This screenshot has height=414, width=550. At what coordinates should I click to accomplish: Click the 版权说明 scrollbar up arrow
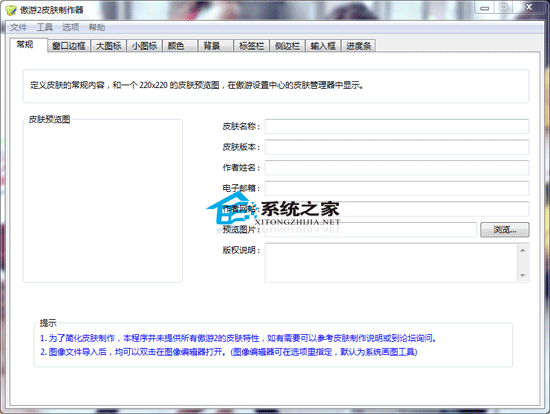523,250
